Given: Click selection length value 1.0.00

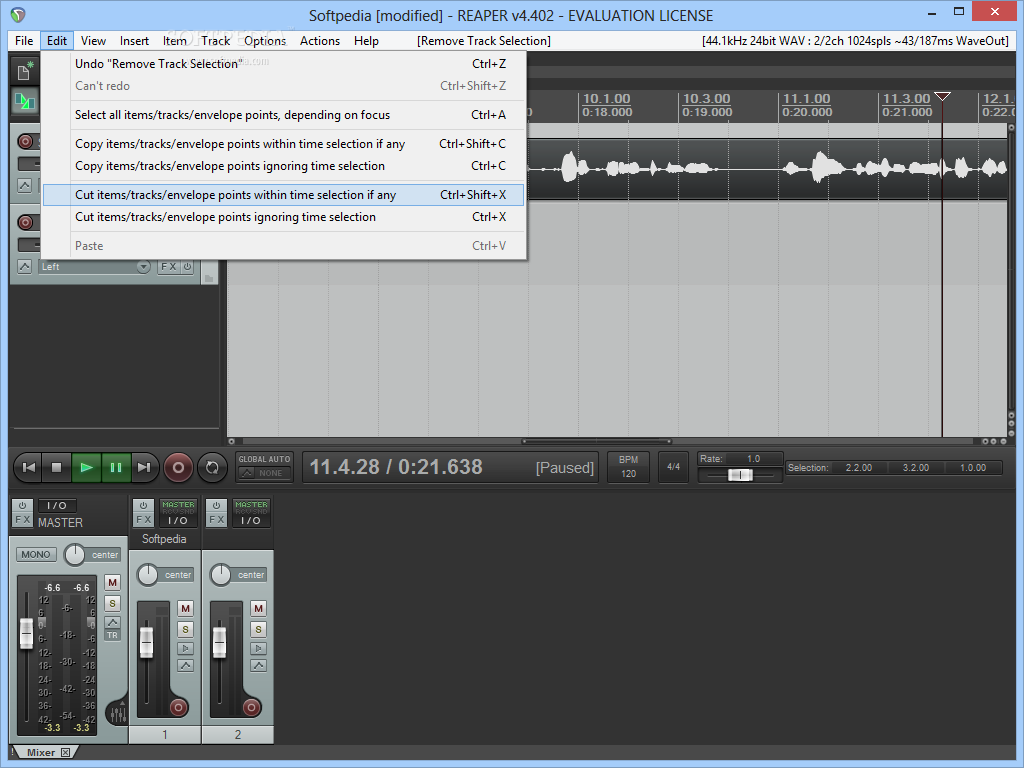Looking at the screenshot, I should (x=973, y=468).
